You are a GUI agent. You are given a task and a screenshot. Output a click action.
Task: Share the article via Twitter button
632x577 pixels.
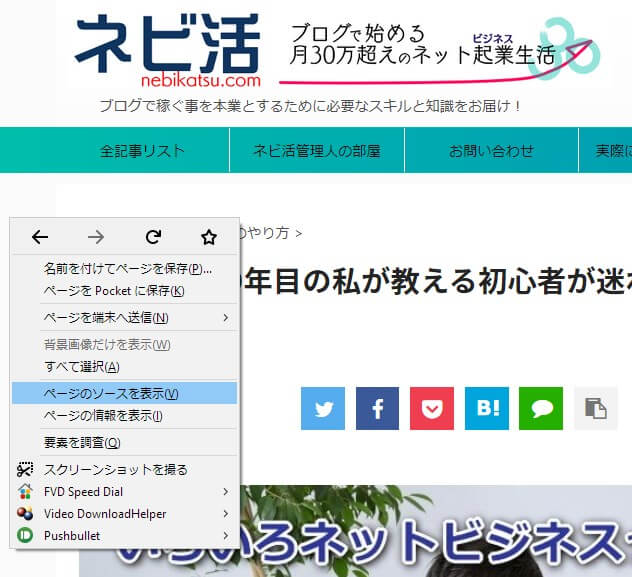(323, 408)
